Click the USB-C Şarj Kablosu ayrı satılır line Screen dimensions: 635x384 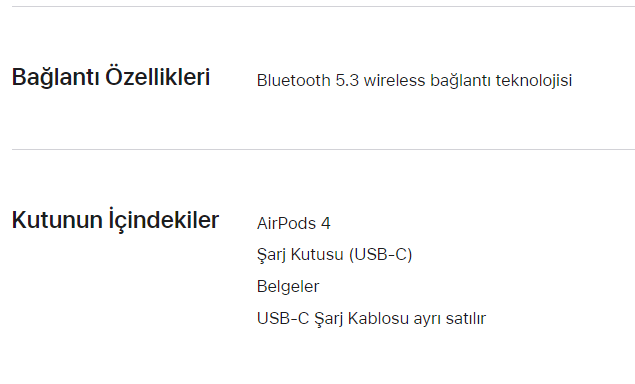point(371,318)
